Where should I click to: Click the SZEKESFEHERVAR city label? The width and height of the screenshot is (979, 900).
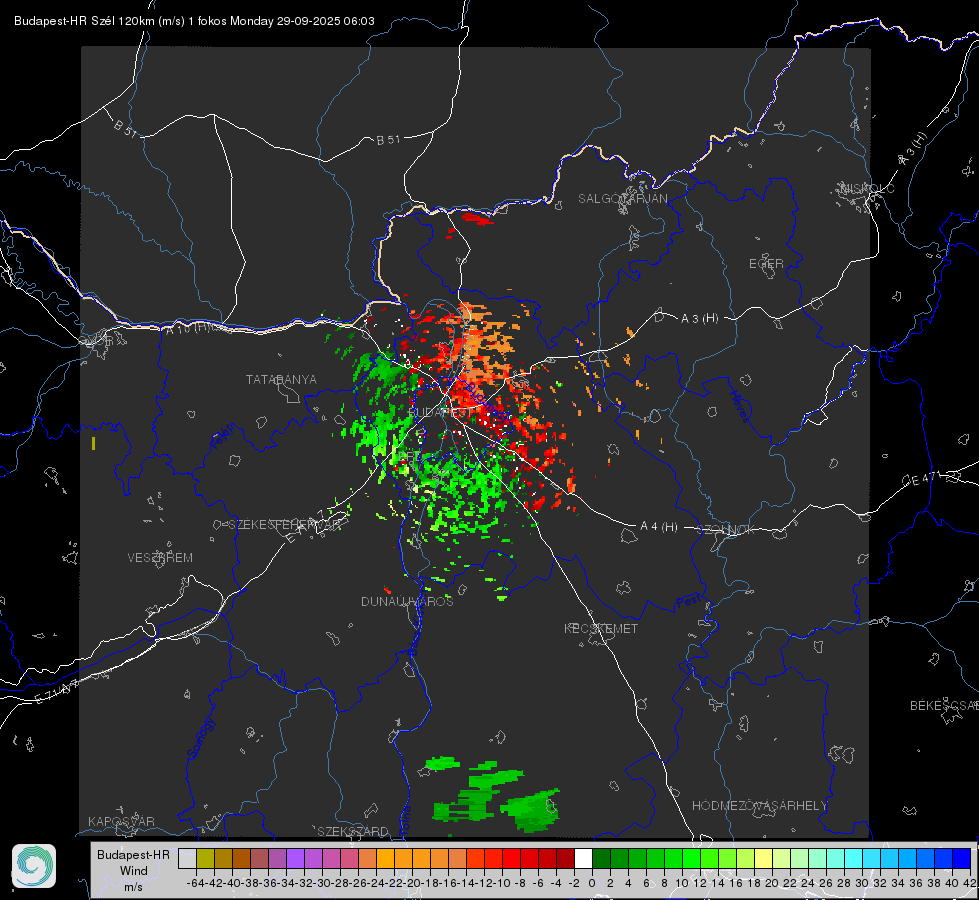point(284,525)
